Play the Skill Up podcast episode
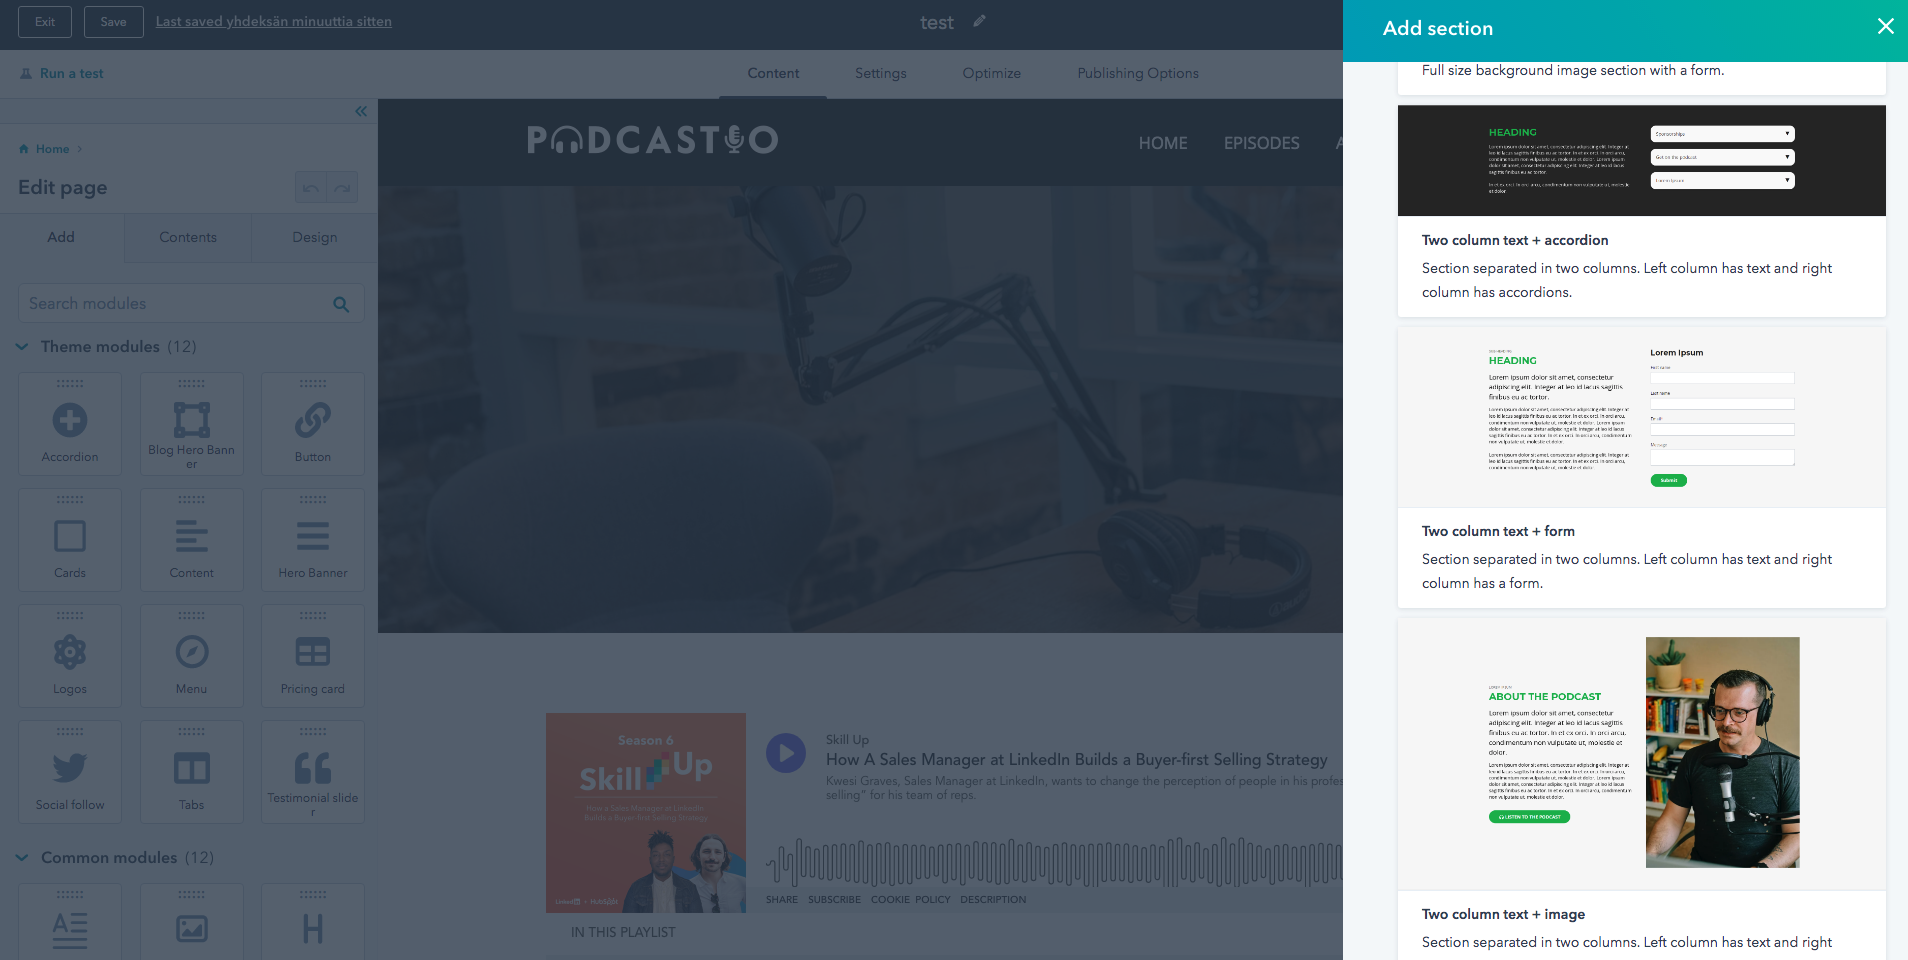 coord(786,753)
